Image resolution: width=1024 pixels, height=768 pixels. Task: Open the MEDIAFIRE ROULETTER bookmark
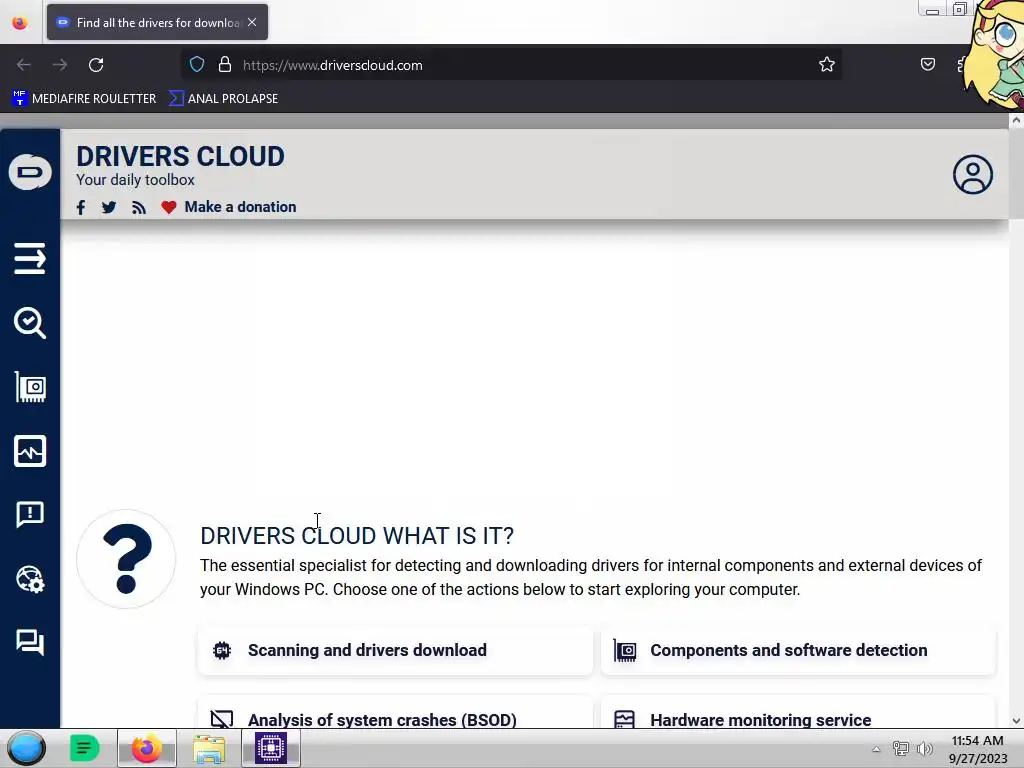(x=84, y=99)
